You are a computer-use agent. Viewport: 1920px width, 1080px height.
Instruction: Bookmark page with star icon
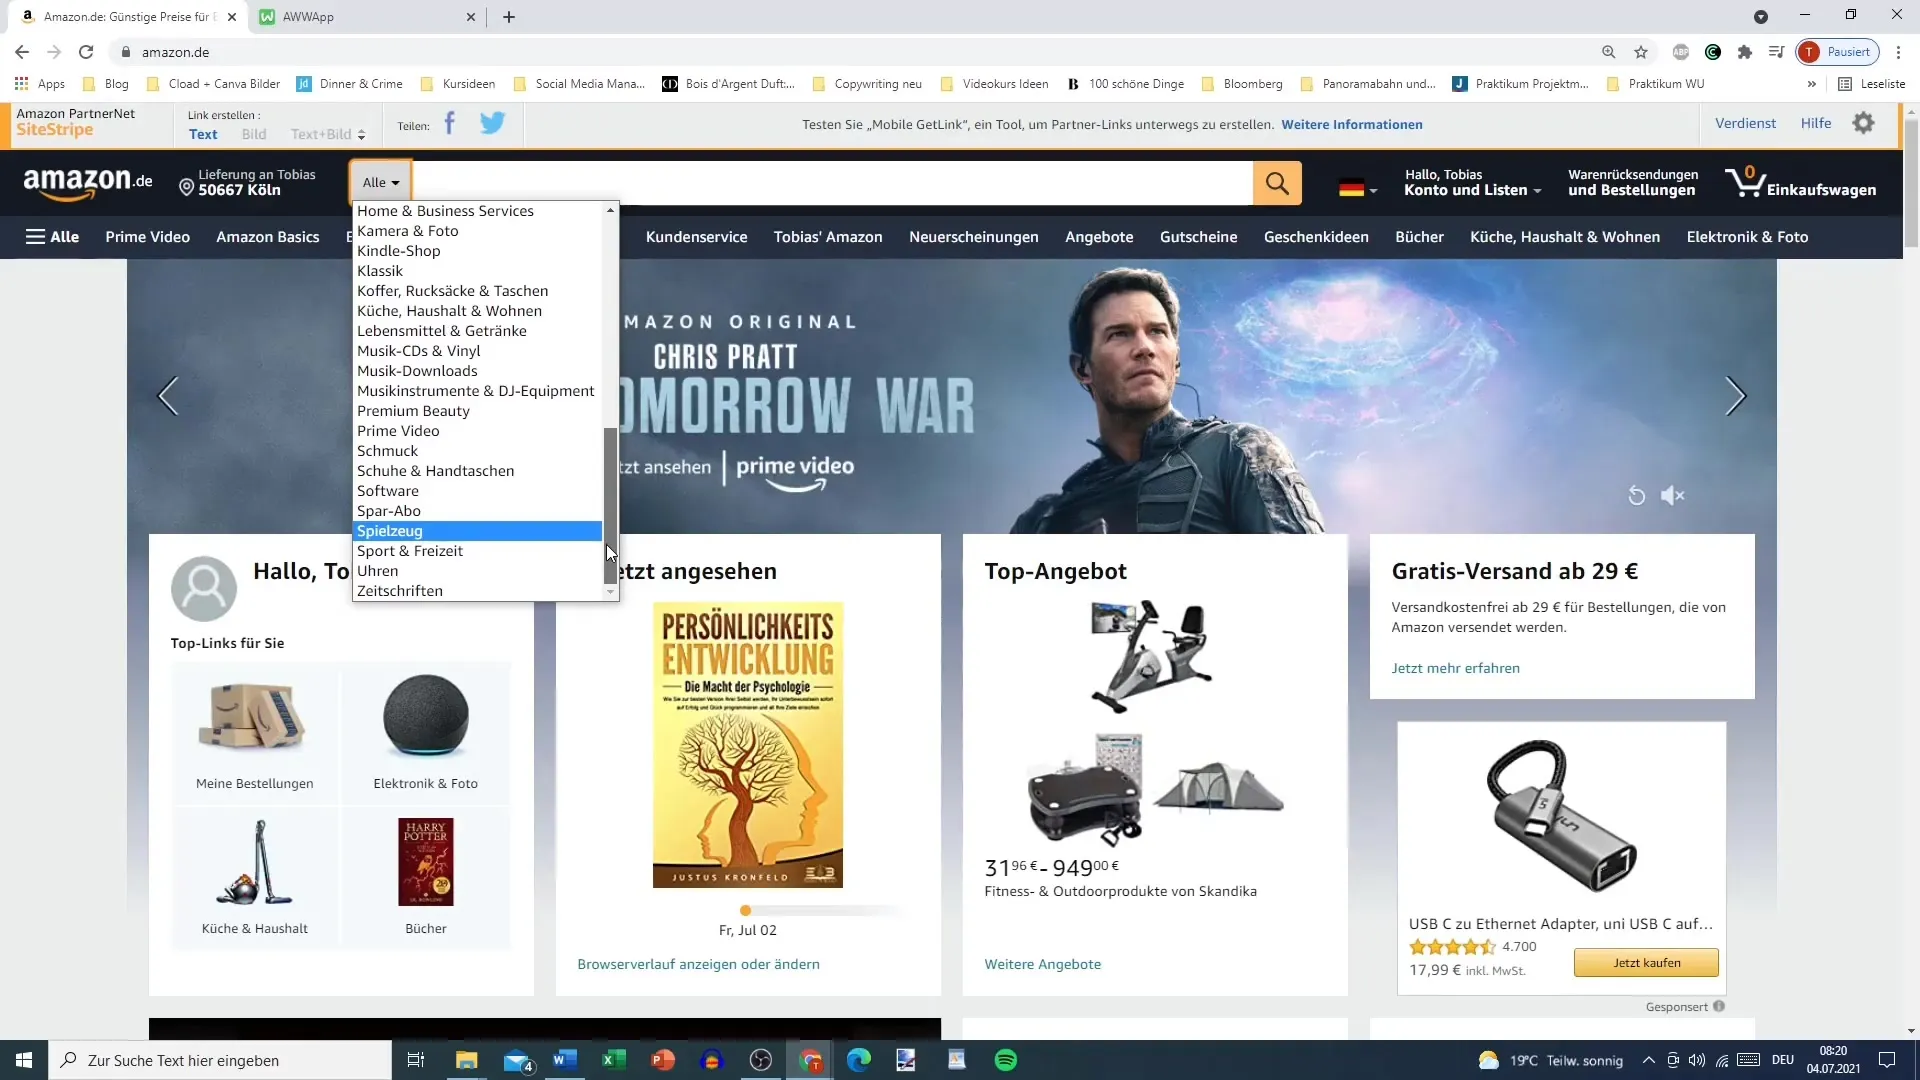pyautogui.click(x=1641, y=52)
